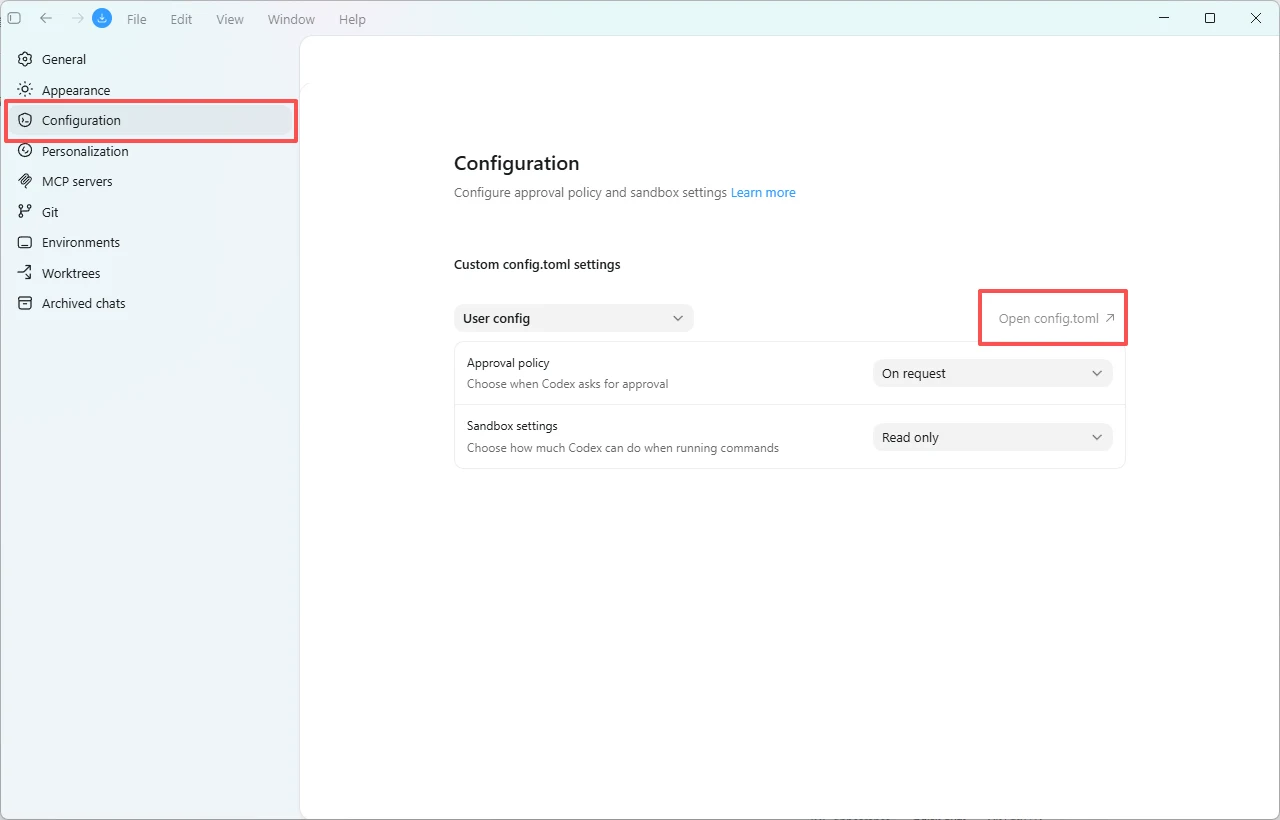The width and height of the screenshot is (1280, 820).
Task: Click the text 'Choose when Codex asks for approval'
Action: tap(567, 384)
